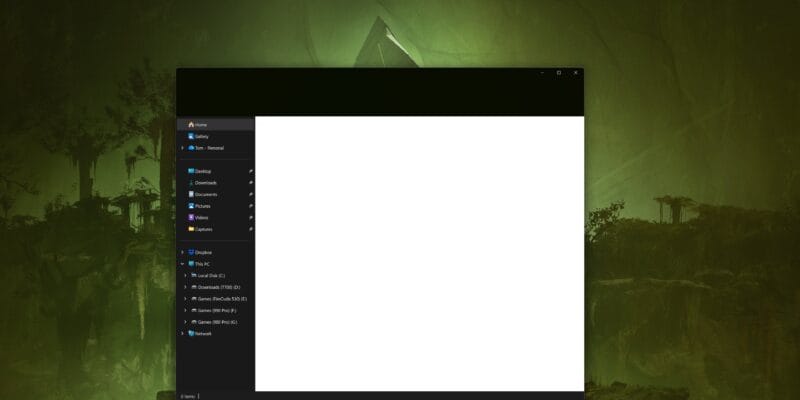Expand the Games (F:) drive chevron
Image resolution: width=800 pixels, height=400 pixels.
pyautogui.click(x=185, y=310)
